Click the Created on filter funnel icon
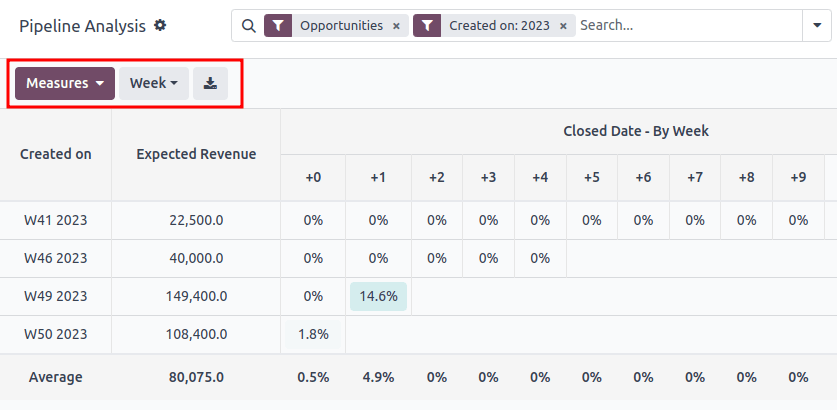 (427, 26)
